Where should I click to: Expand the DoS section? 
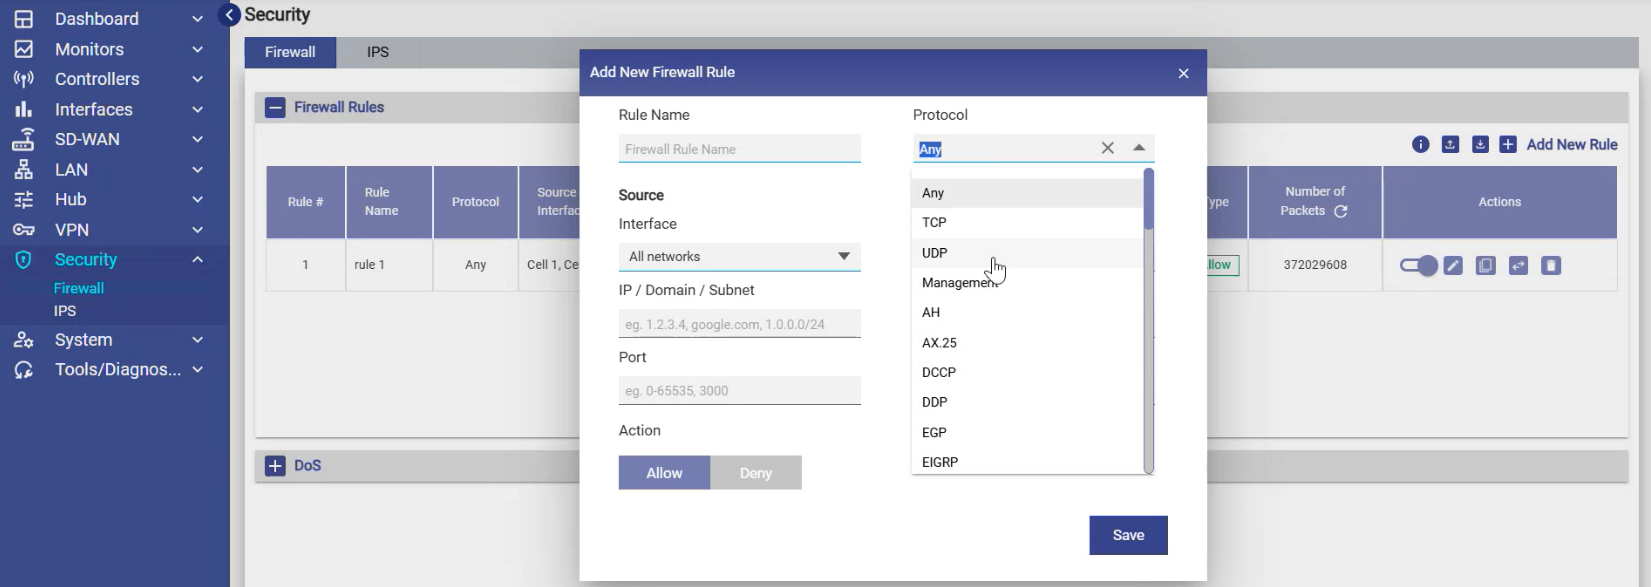point(275,466)
